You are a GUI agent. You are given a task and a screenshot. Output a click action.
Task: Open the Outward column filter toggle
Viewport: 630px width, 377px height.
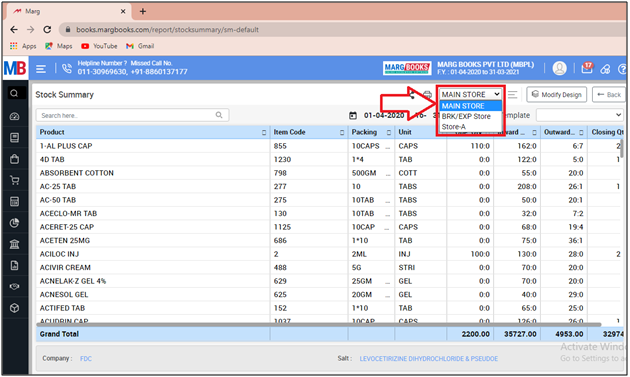pyautogui.click(x=581, y=133)
